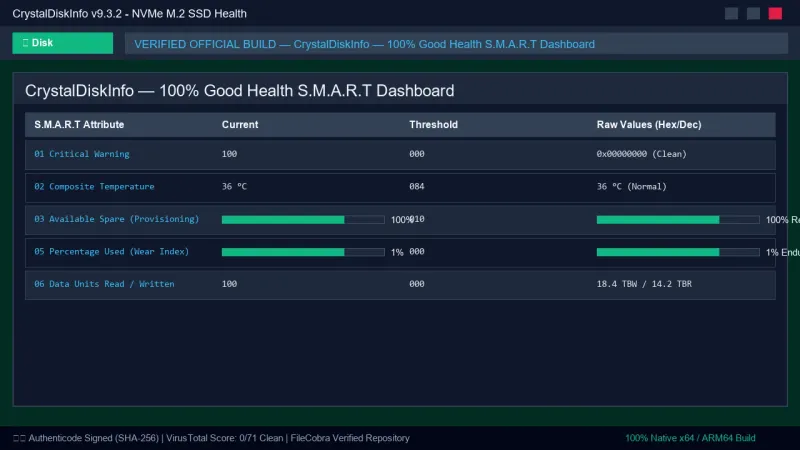Click the green Disk button
Screen dimensions: 800x450
point(63,43)
